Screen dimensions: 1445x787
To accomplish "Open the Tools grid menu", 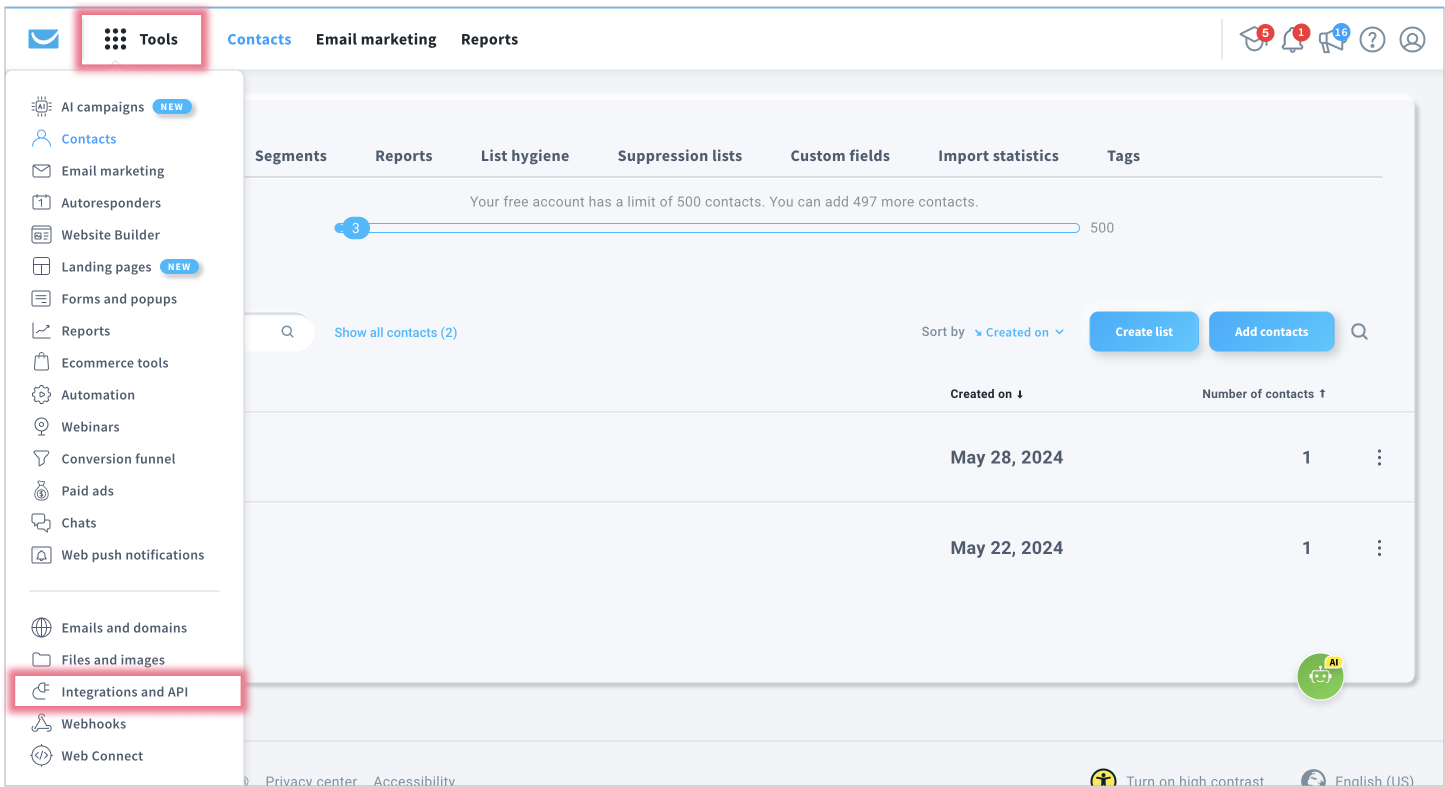I will (x=141, y=39).
